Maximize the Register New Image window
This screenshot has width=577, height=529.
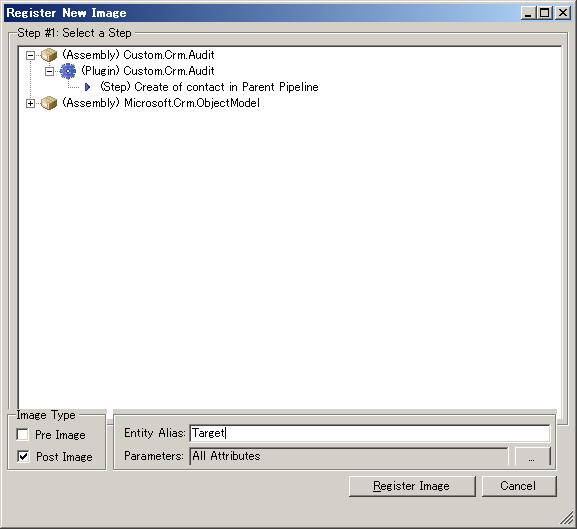545,13
